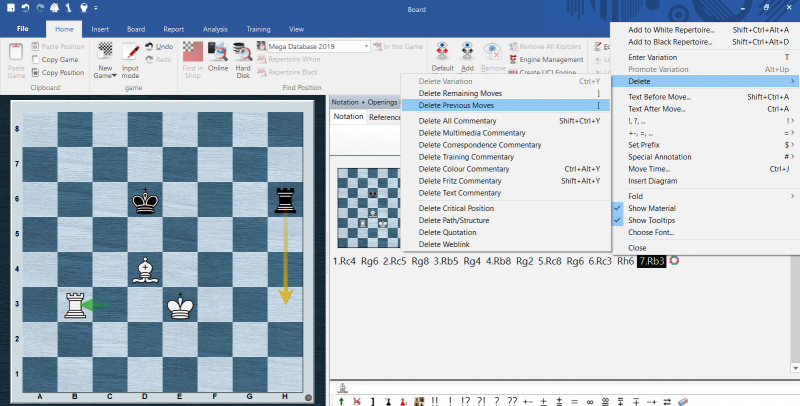
Task: Click the black pawn icon in annotation bar
Action: (388, 401)
